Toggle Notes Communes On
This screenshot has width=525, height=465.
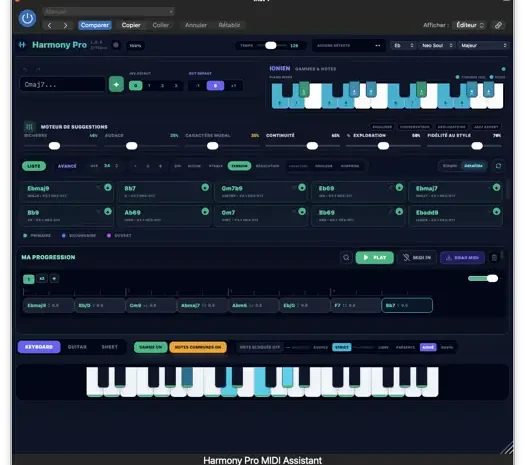pyautogui.click(x=198, y=347)
